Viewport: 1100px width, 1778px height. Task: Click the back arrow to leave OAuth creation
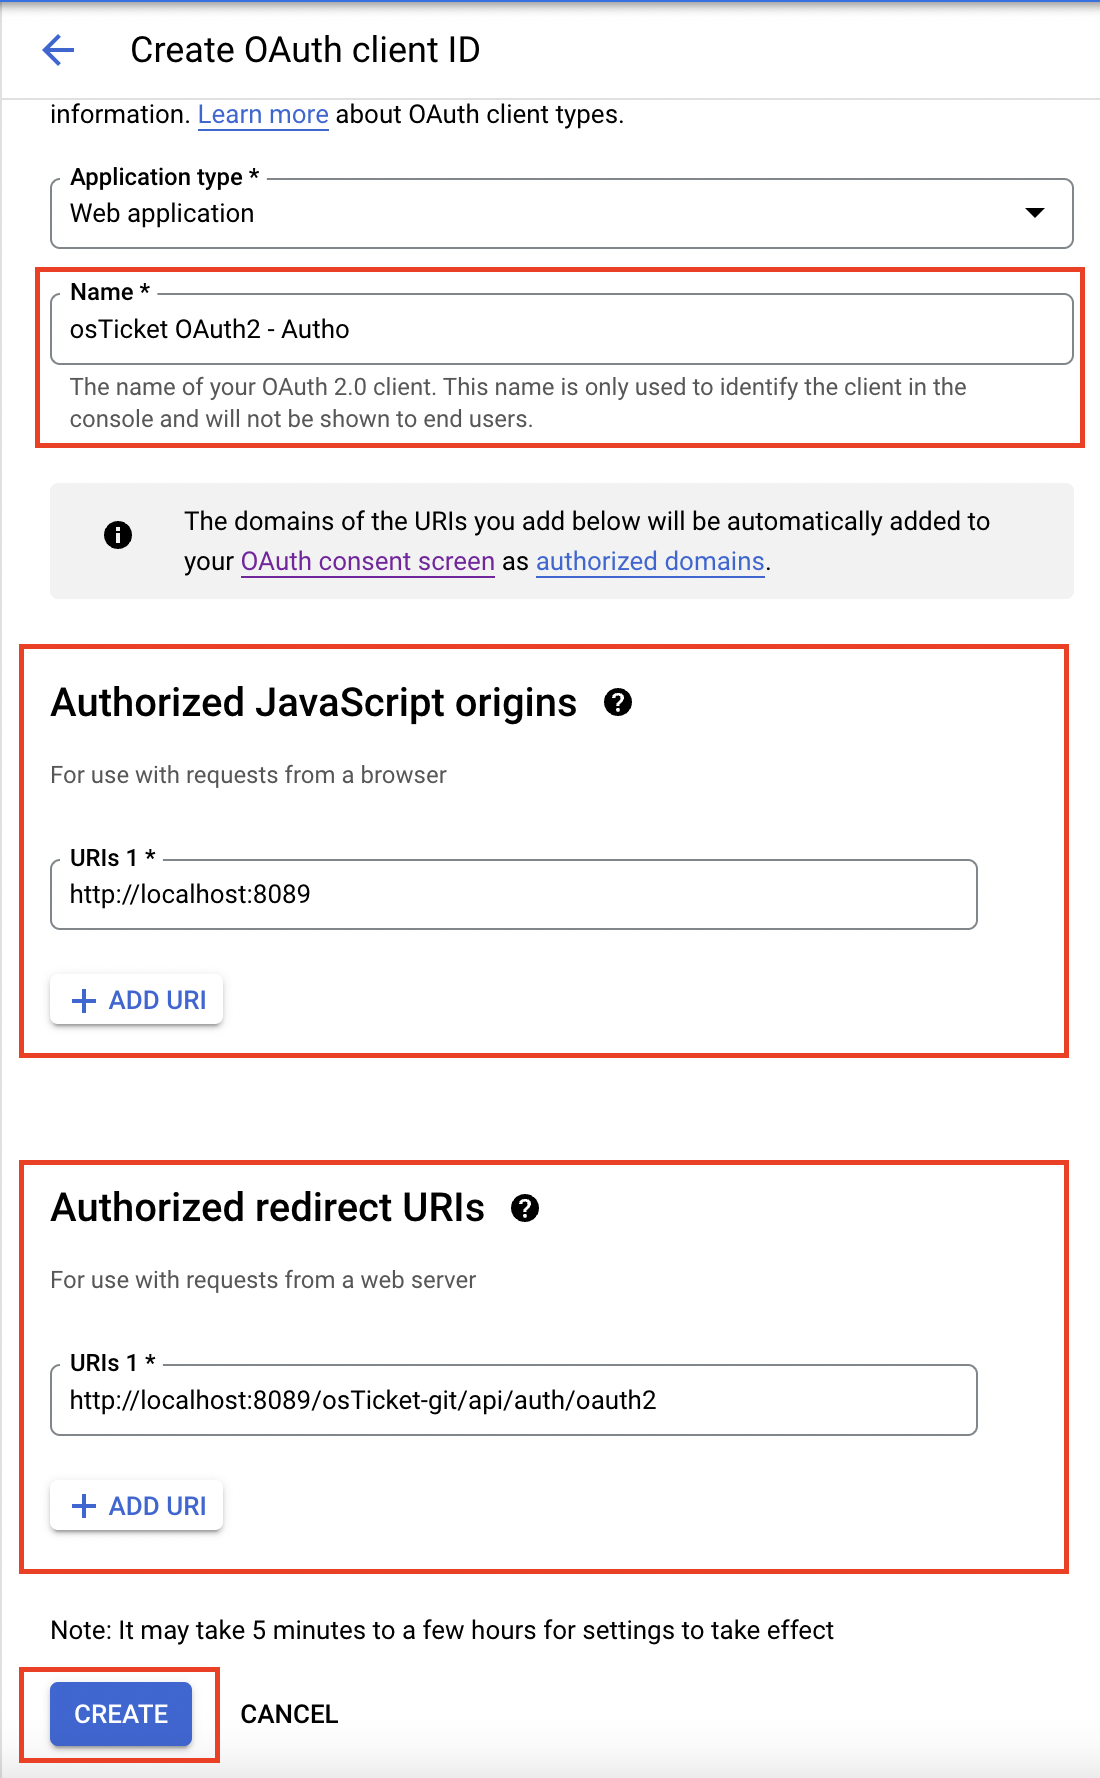pos(58,49)
